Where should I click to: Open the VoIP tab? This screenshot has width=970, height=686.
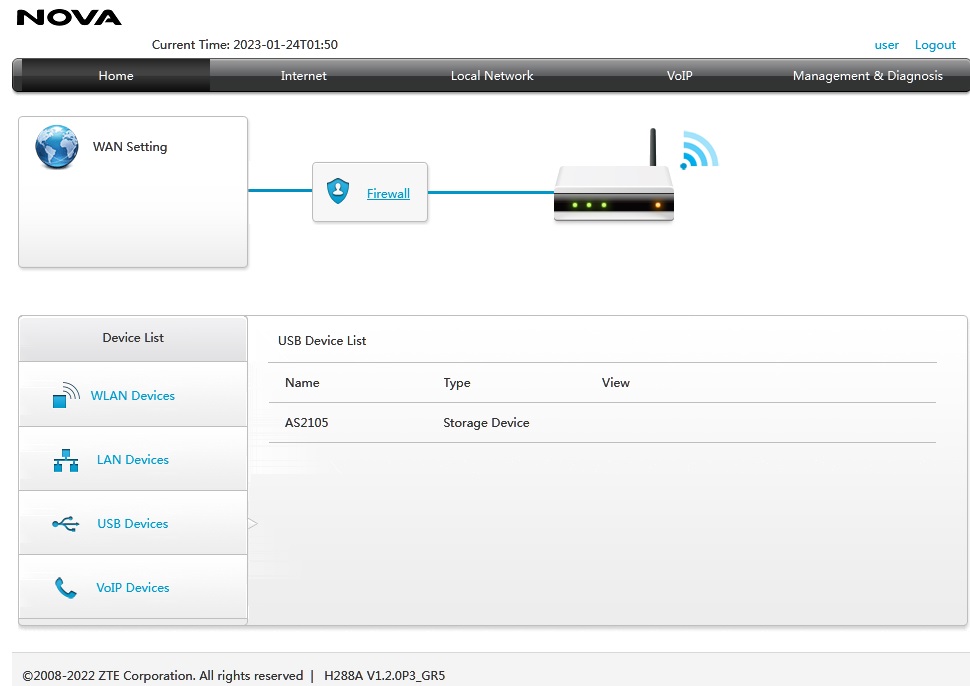point(679,75)
